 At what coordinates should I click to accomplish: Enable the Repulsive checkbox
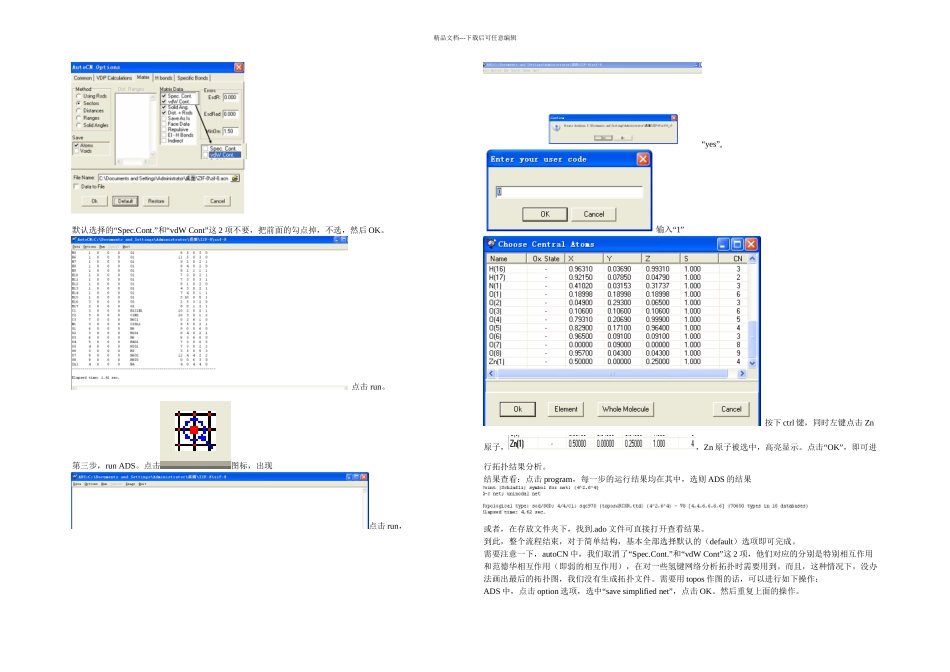(164, 129)
